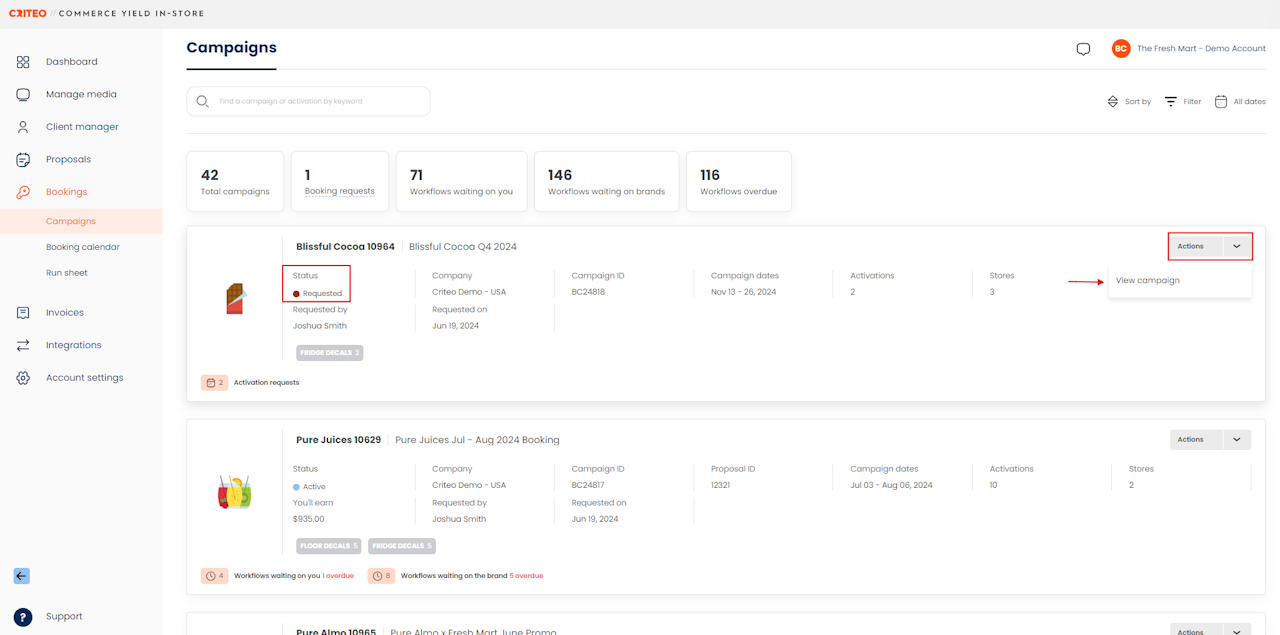Screen dimensions: 1280x635
Task: Click the Booking requests stat link
Action: 339,191
